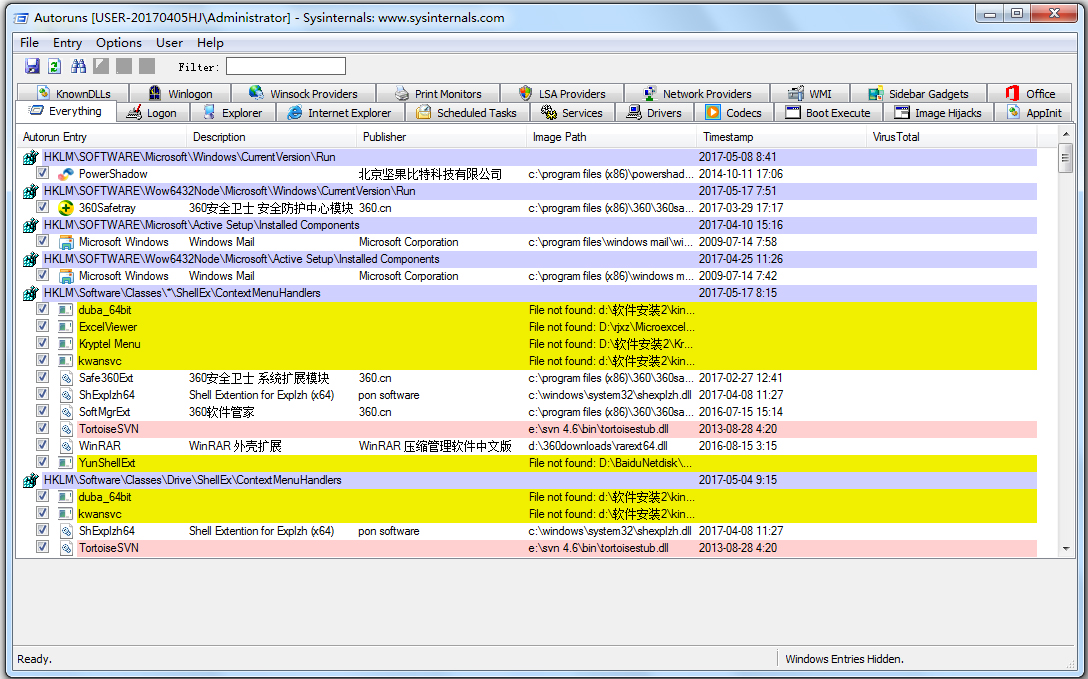1088x679 pixels.
Task: Open the Help menu
Action: pyautogui.click(x=210, y=43)
